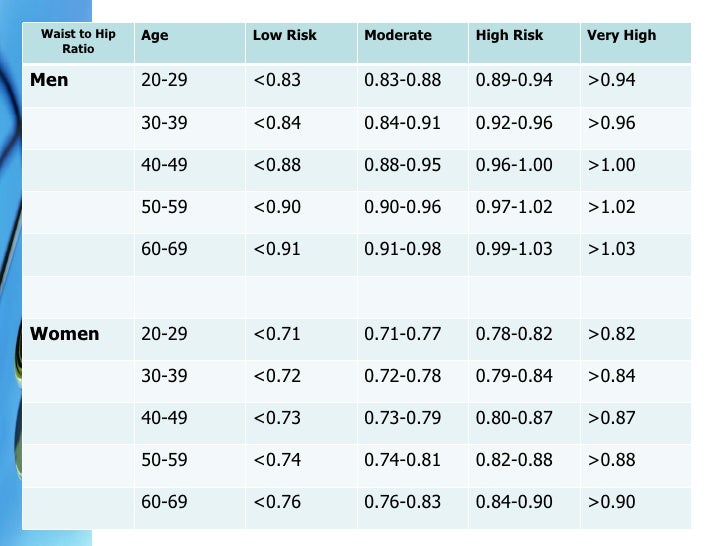Select the Men 40-49 age cell

[x=164, y=165]
